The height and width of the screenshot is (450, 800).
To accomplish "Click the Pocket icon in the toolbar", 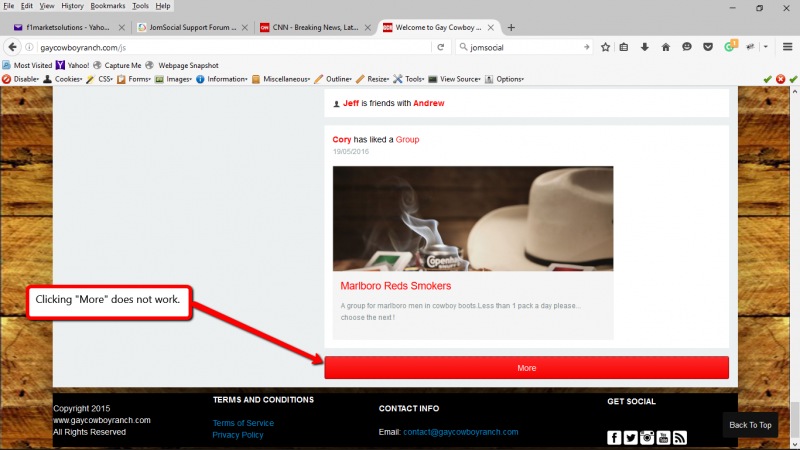I will click(708, 47).
